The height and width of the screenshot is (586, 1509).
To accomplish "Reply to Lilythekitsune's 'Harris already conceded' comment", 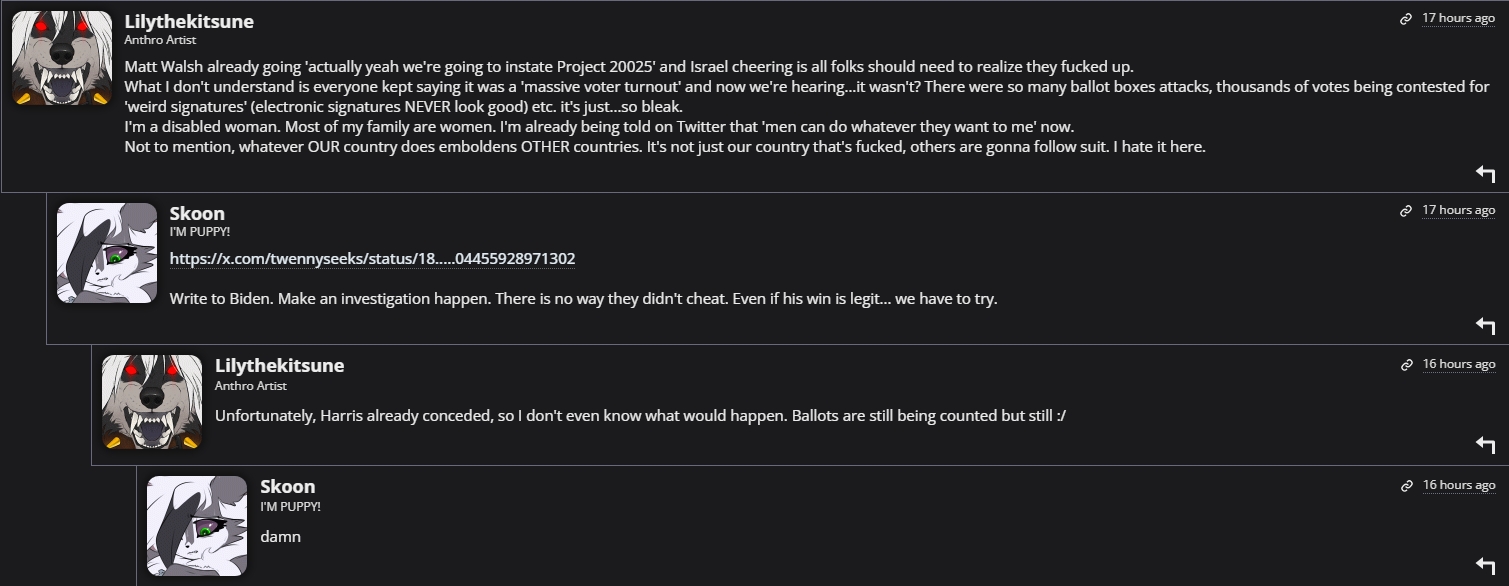I will (x=1485, y=445).
